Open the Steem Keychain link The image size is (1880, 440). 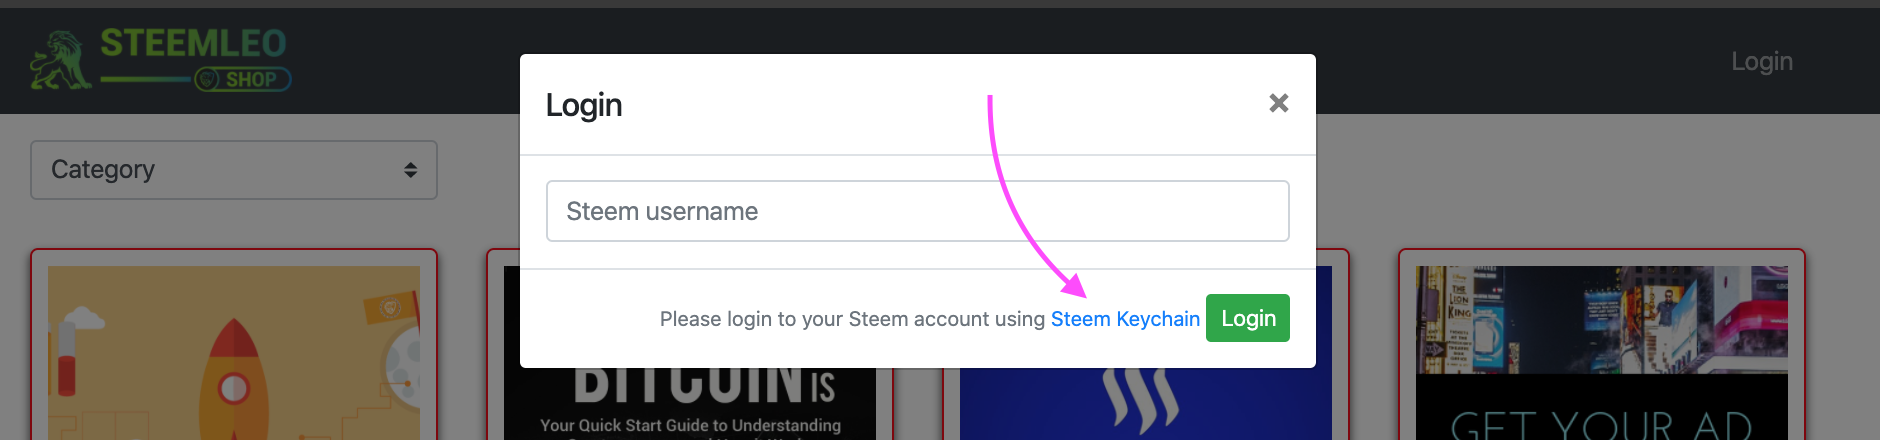point(1124,319)
